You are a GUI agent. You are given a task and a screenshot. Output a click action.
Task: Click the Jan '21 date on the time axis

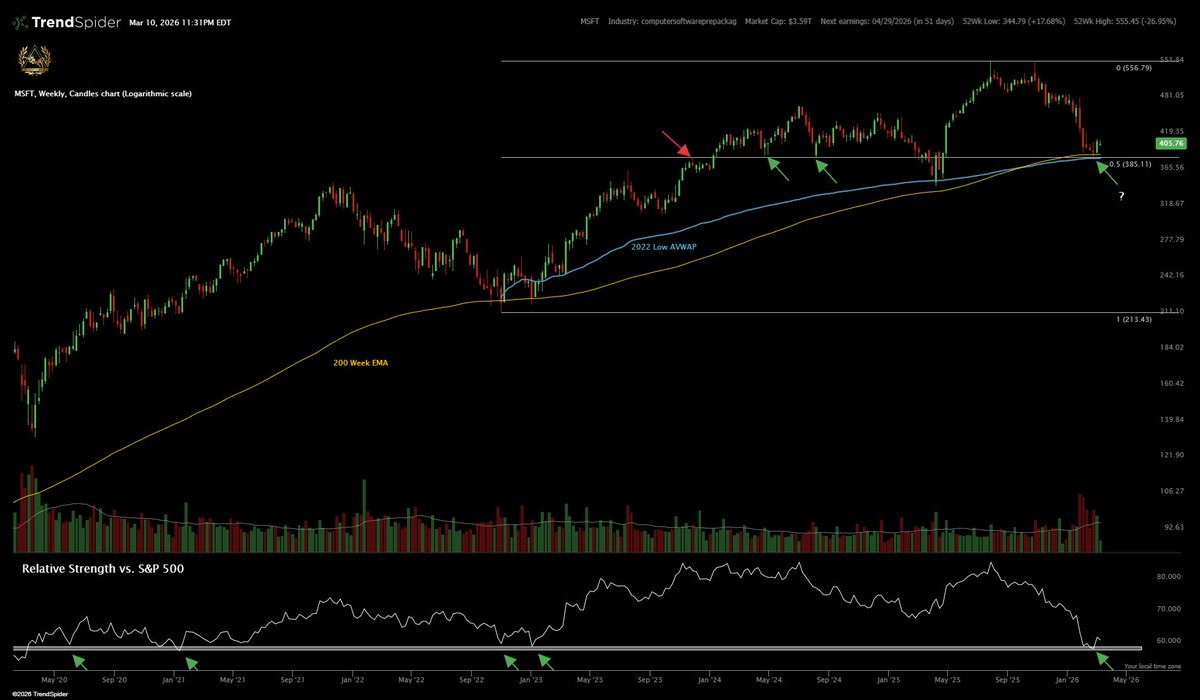(173, 679)
